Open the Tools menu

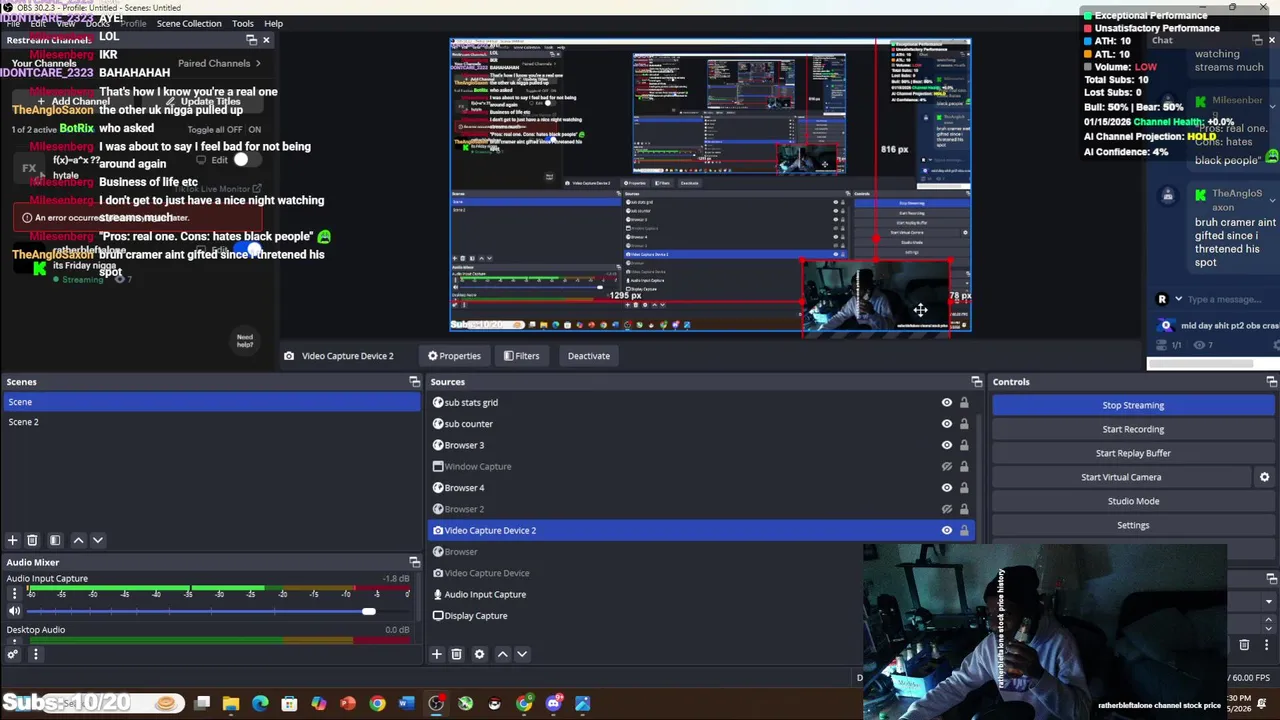(243, 23)
